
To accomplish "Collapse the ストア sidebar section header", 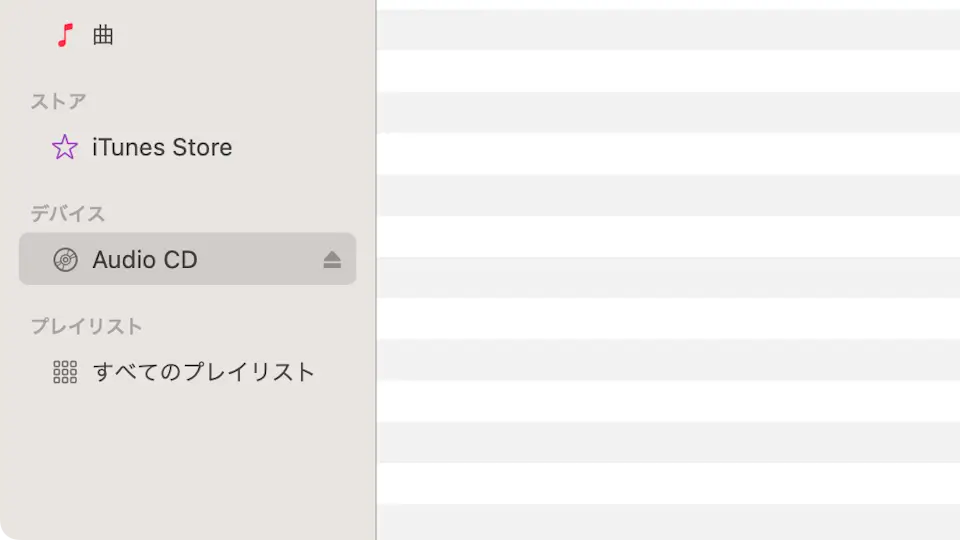I will tap(58, 101).
